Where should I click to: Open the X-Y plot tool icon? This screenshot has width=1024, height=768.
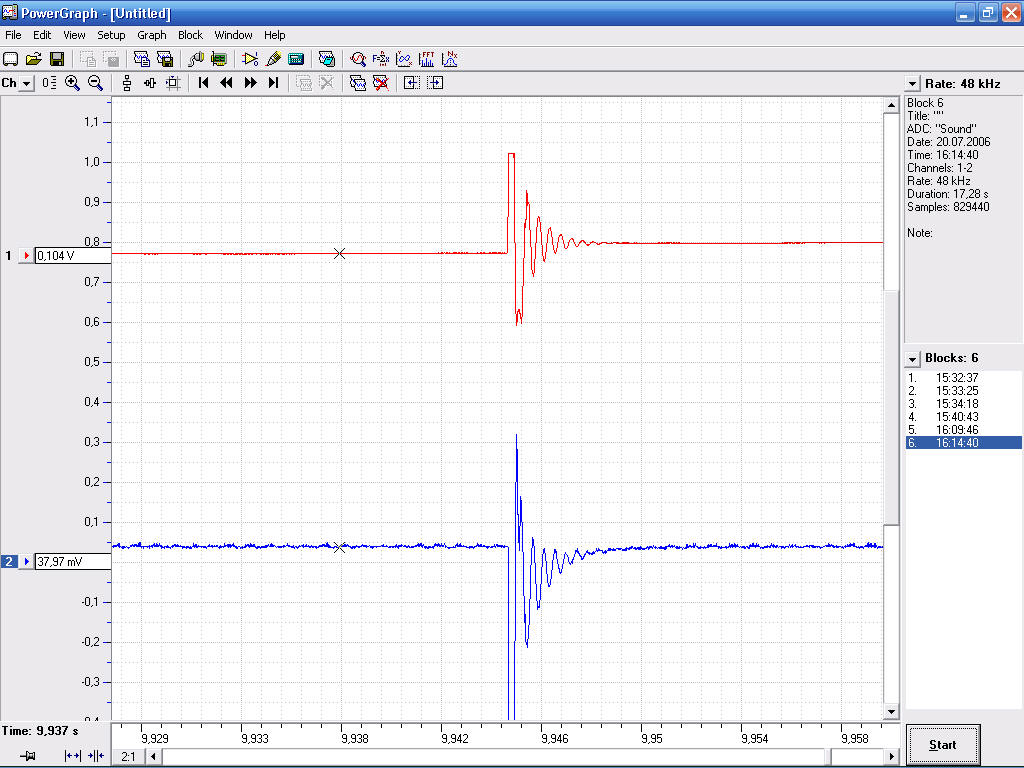coord(404,59)
